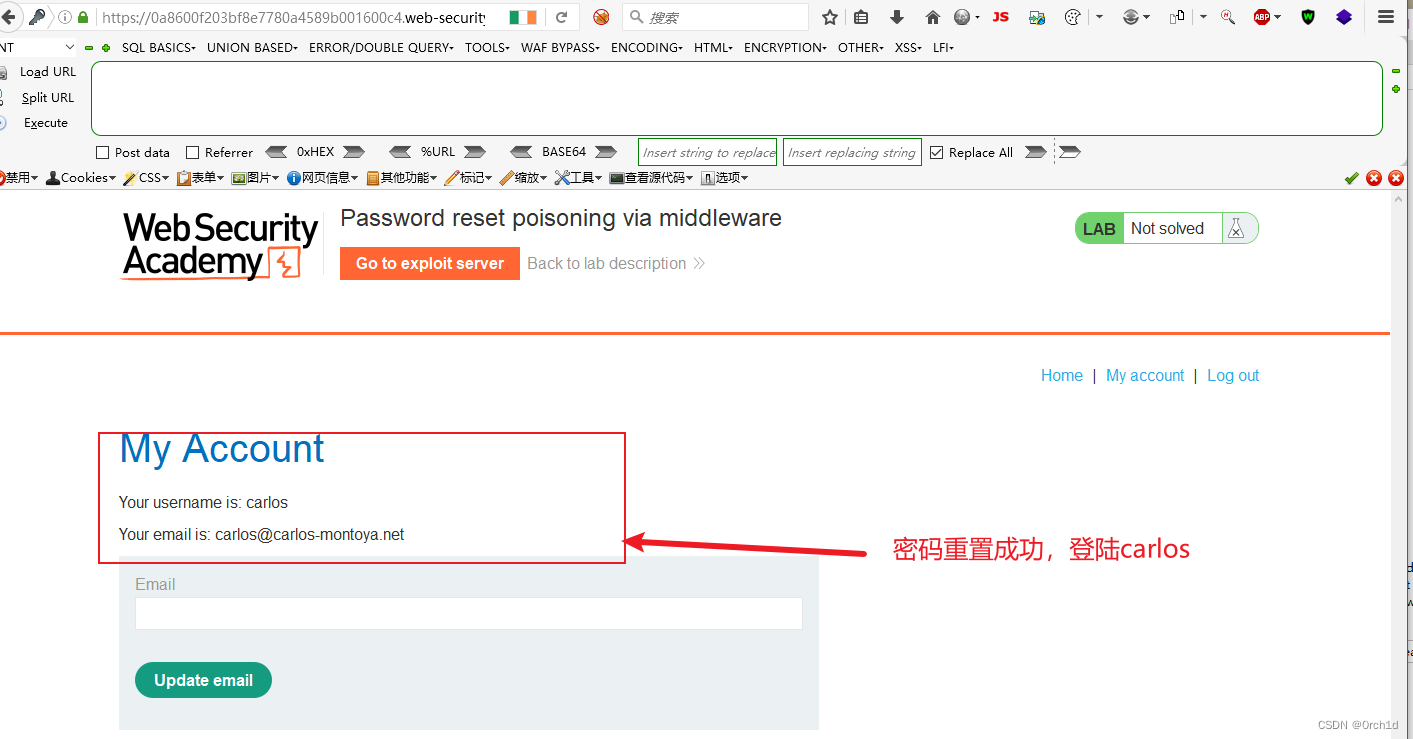Open the XSS dropdown menu
This screenshot has width=1413, height=739.
pos(908,48)
